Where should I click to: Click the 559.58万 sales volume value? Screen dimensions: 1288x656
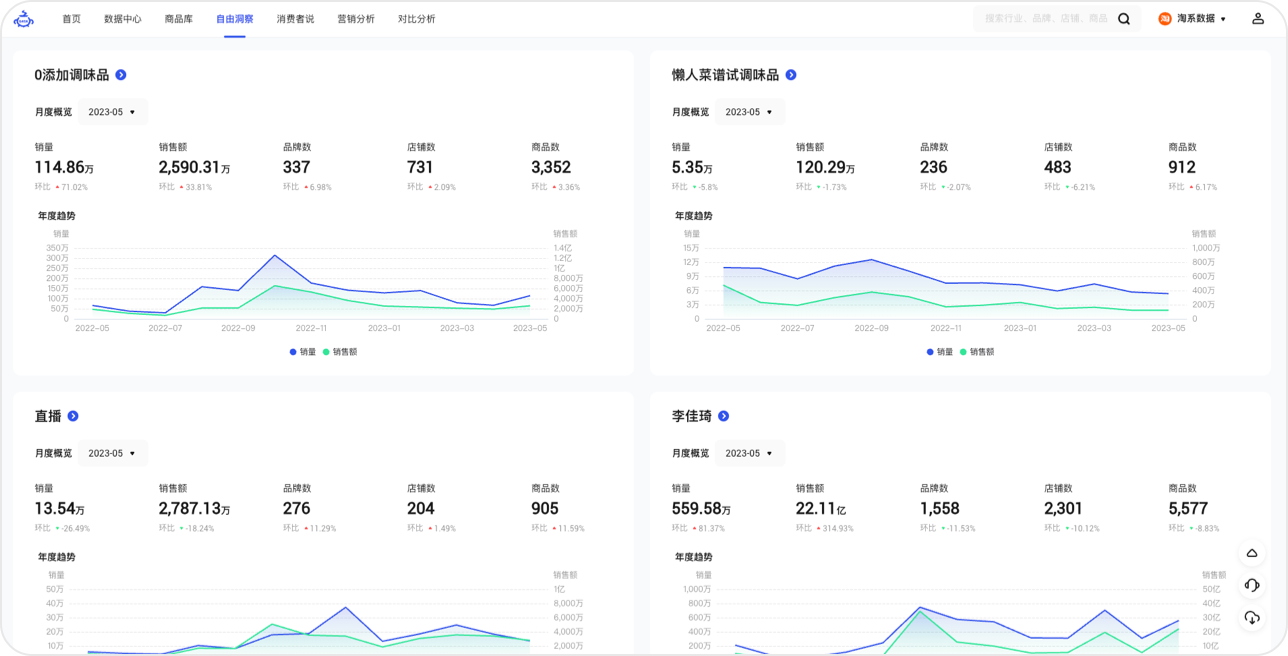point(701,509)
